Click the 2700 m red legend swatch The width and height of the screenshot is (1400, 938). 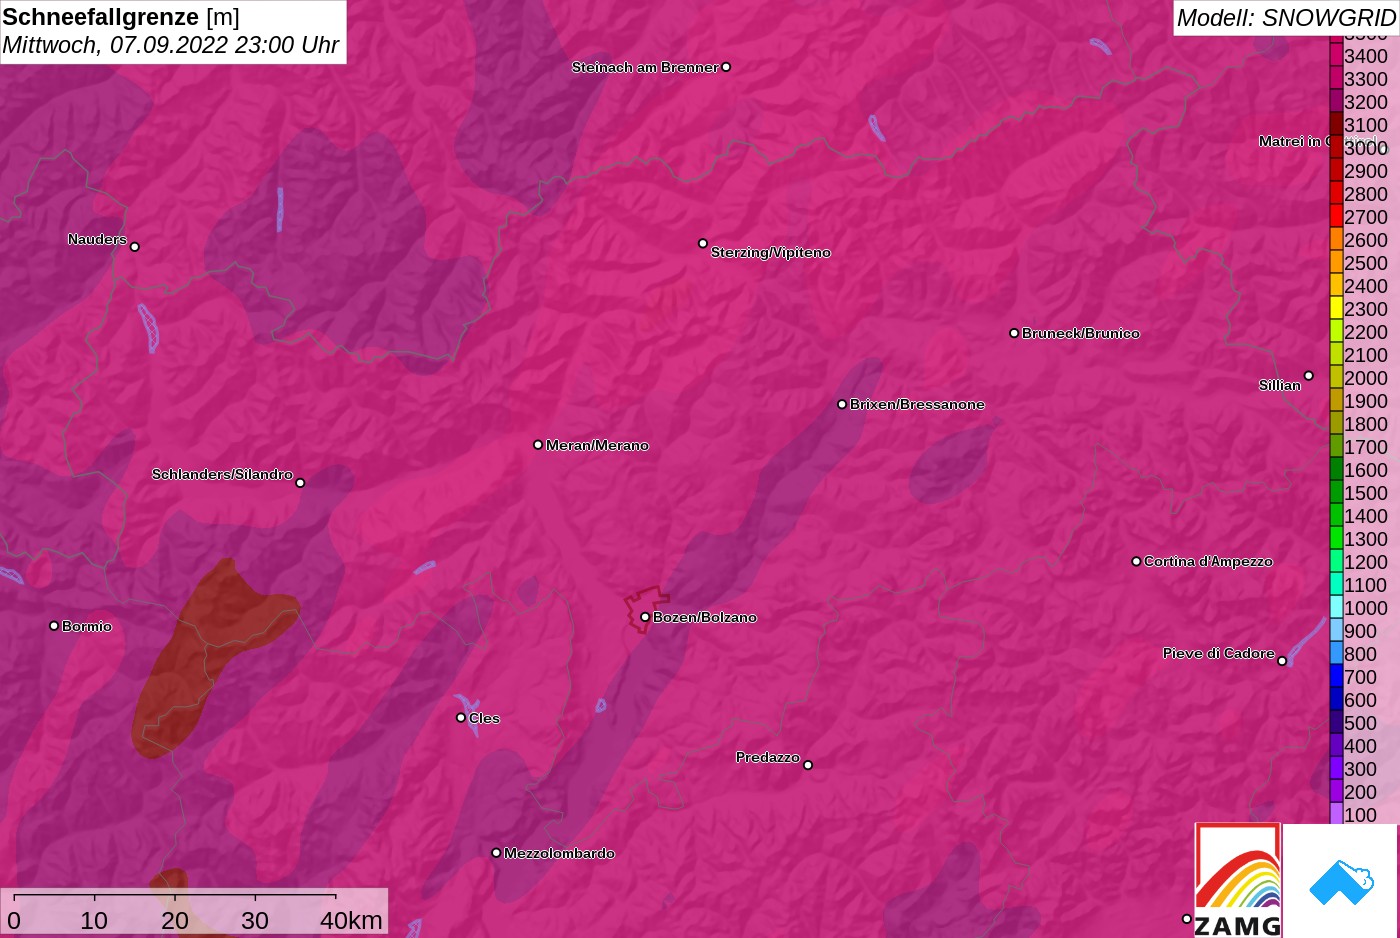[x=1336, y=216]
